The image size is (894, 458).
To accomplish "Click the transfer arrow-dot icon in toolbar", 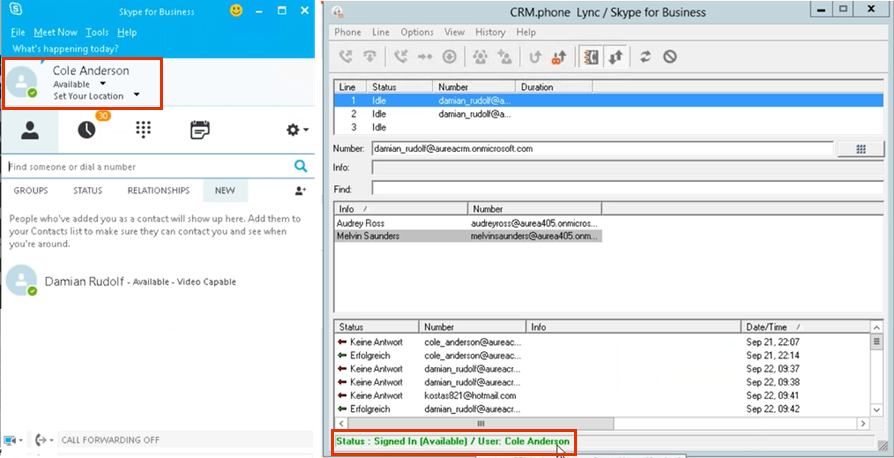I will [425, 56].
